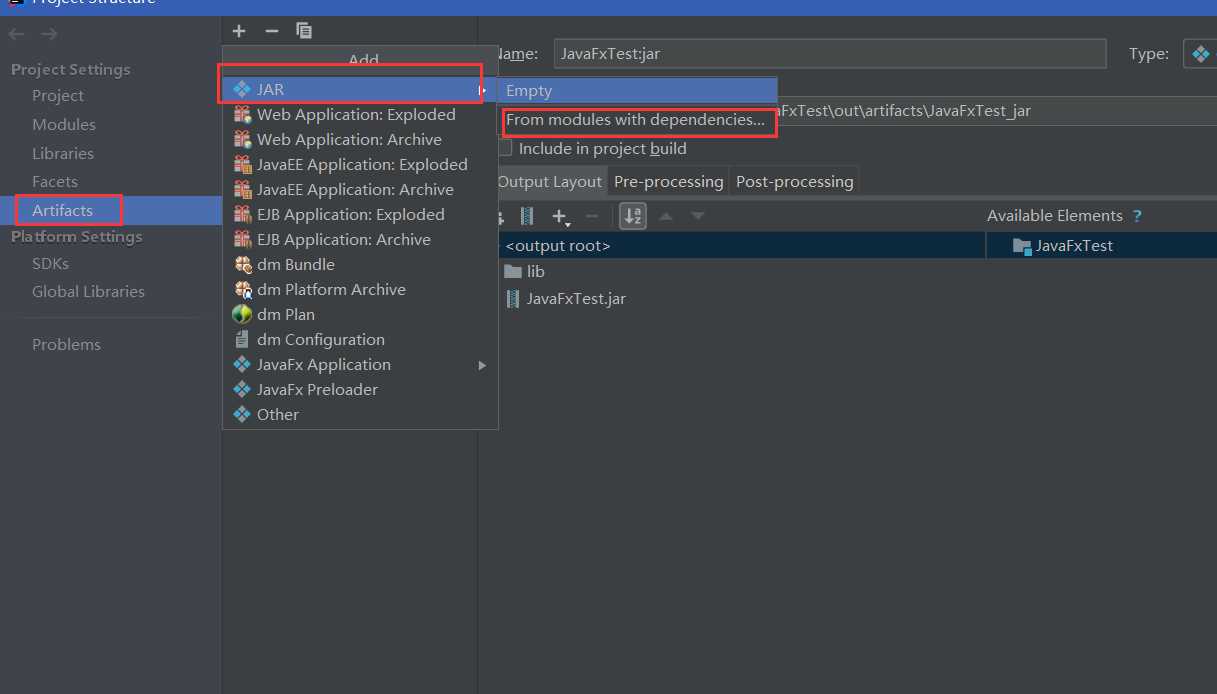Go forward with the right arrow
Image resolution: width=1217 pixels, height=694 pixels.
click(49, 34)
